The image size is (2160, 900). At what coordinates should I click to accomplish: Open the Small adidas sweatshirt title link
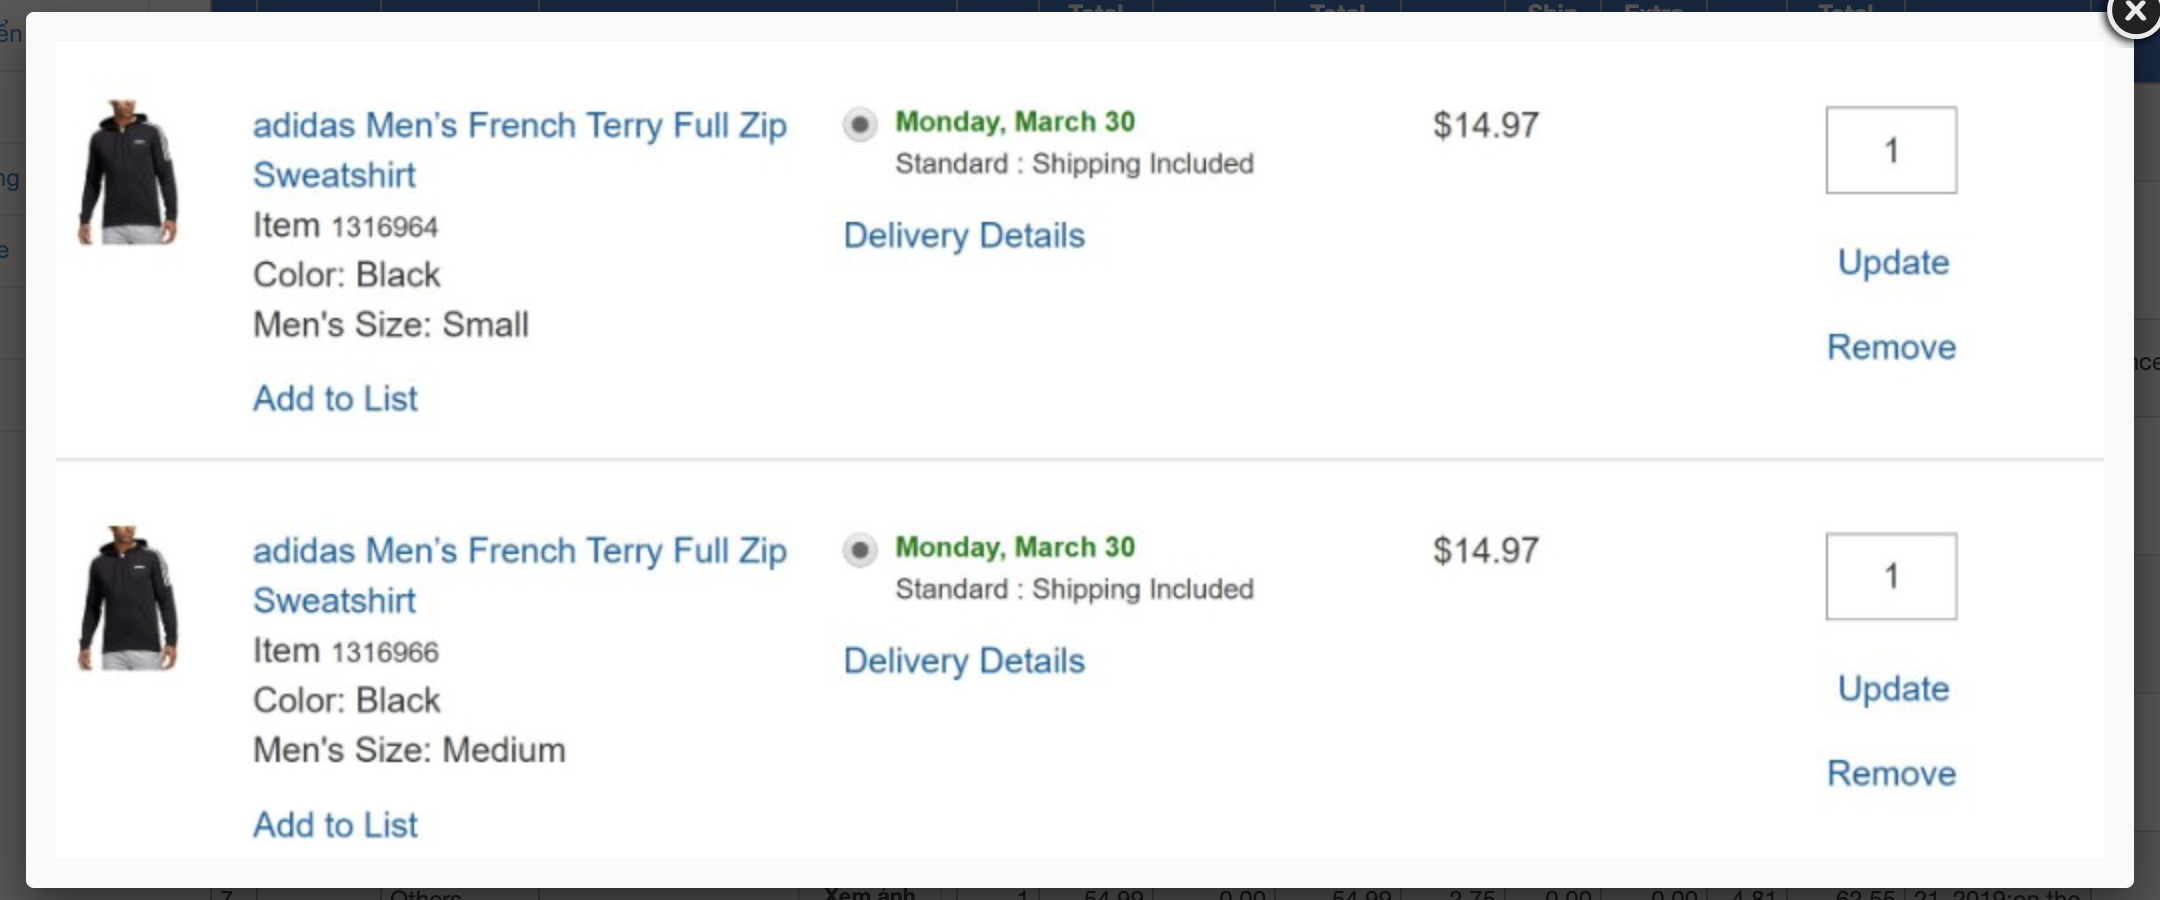[519, 149]
